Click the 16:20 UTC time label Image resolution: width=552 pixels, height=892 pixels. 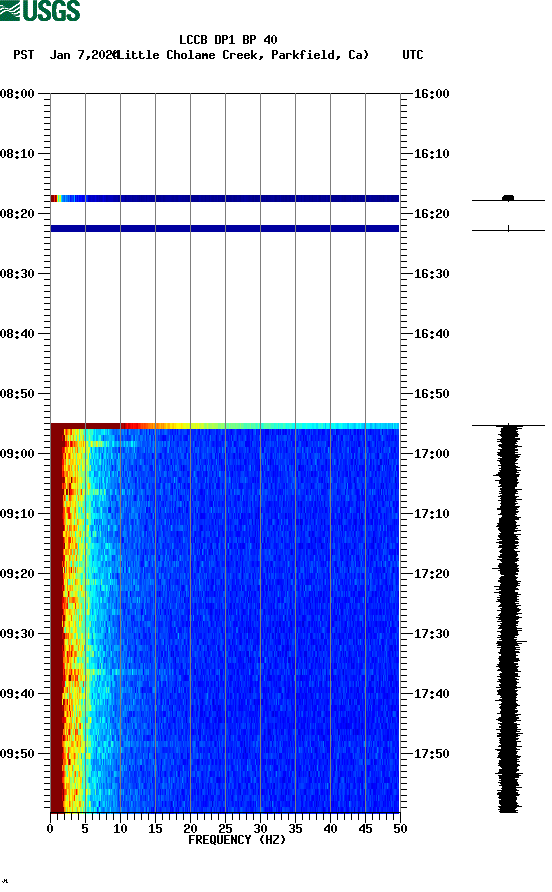(431, 213)
